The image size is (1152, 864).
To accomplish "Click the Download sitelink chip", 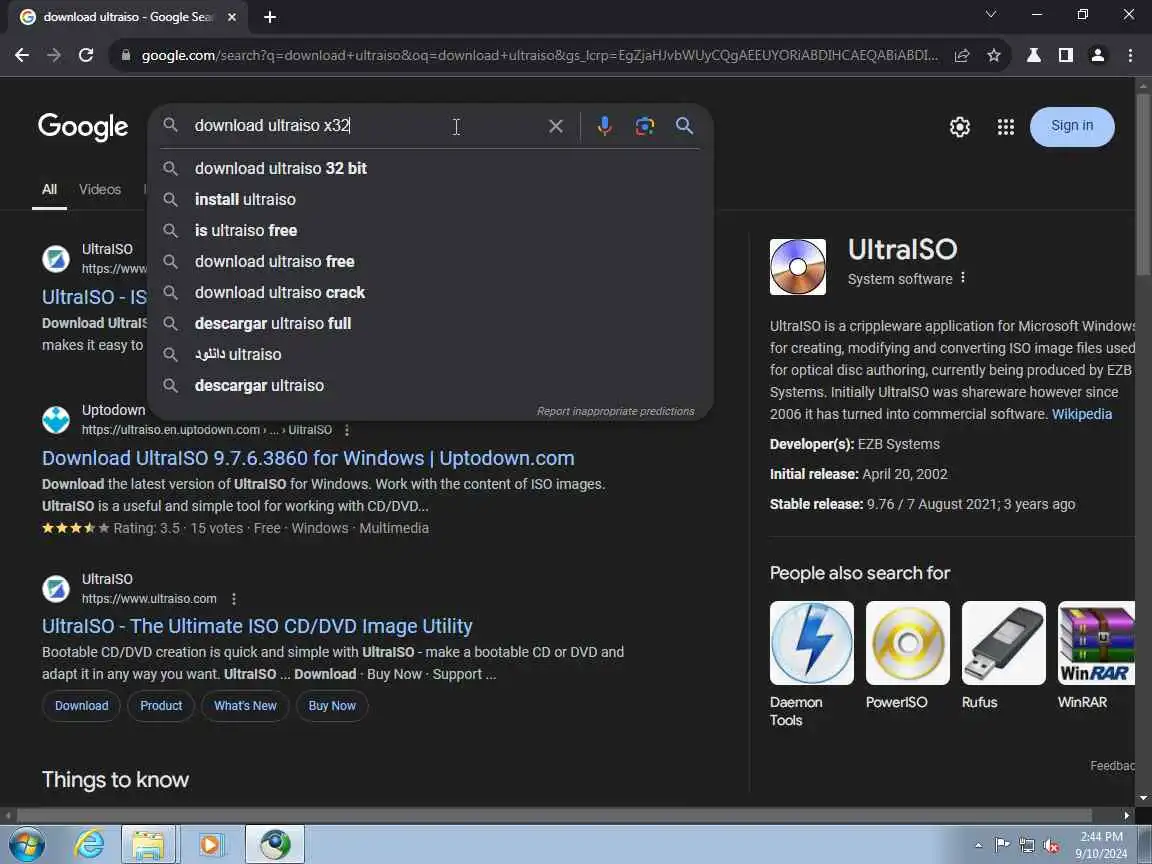I will (82, 705).
